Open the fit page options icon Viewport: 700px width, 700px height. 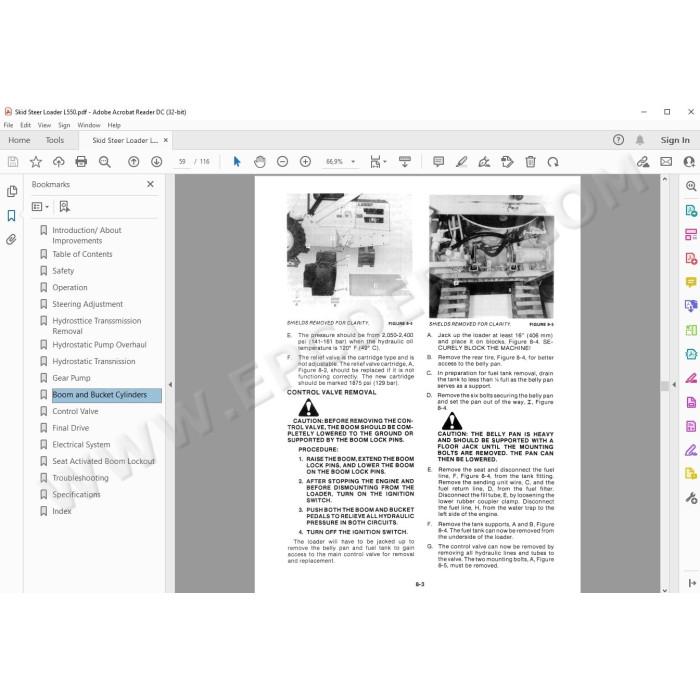click(378, 162)
